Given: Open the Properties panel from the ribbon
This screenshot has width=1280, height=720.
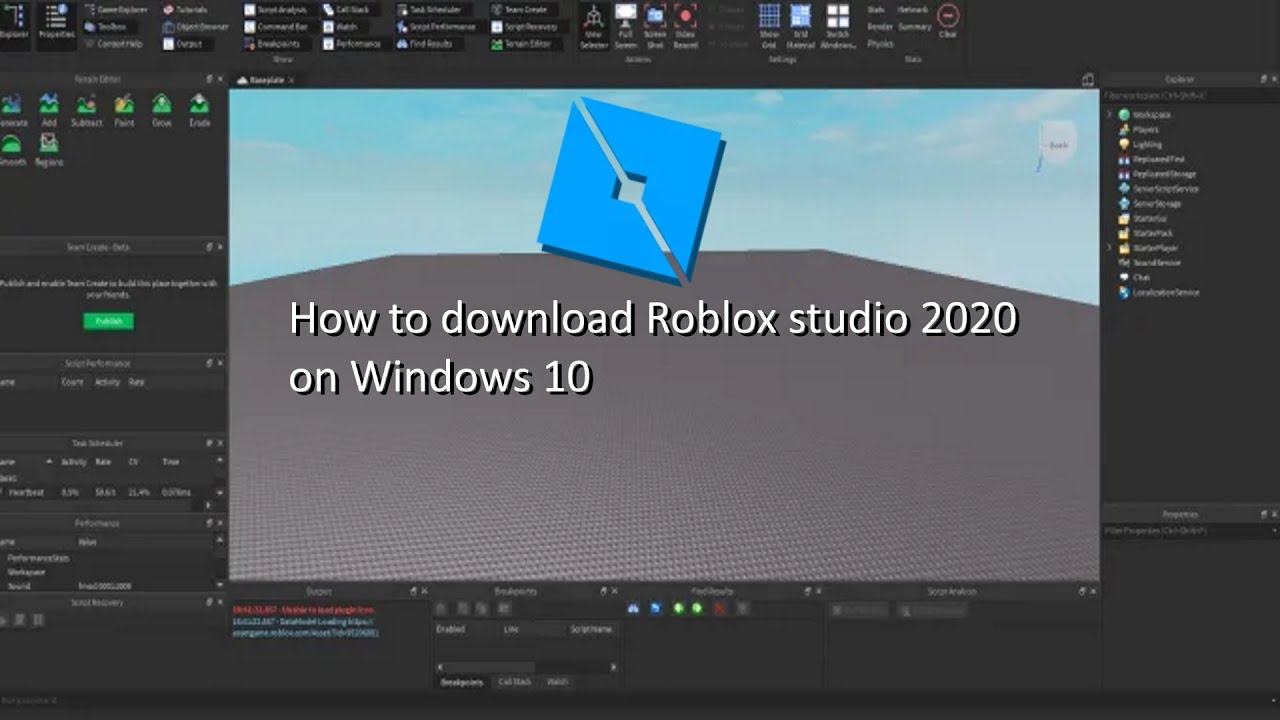Looking at the screenshot, I should click(56, 24).
